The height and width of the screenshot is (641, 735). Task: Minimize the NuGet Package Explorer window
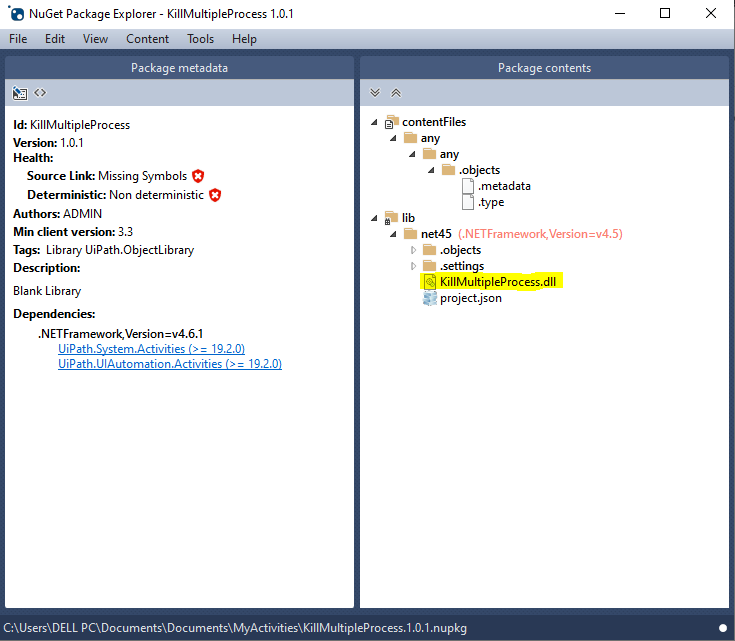click(620, 14)
